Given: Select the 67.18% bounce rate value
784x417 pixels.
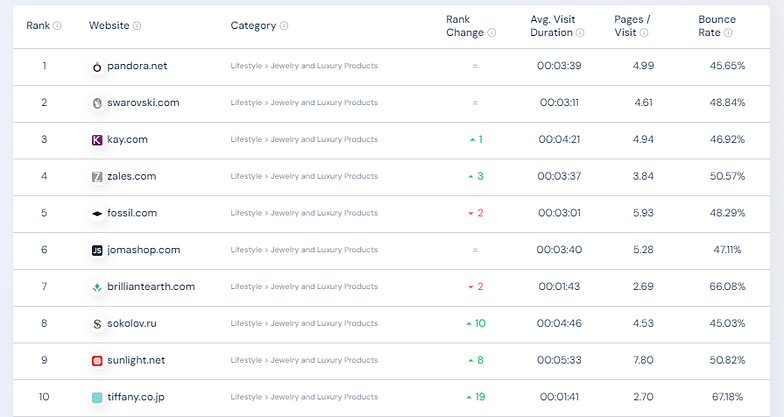Looking at the screenshot, I should pos(727,397).
